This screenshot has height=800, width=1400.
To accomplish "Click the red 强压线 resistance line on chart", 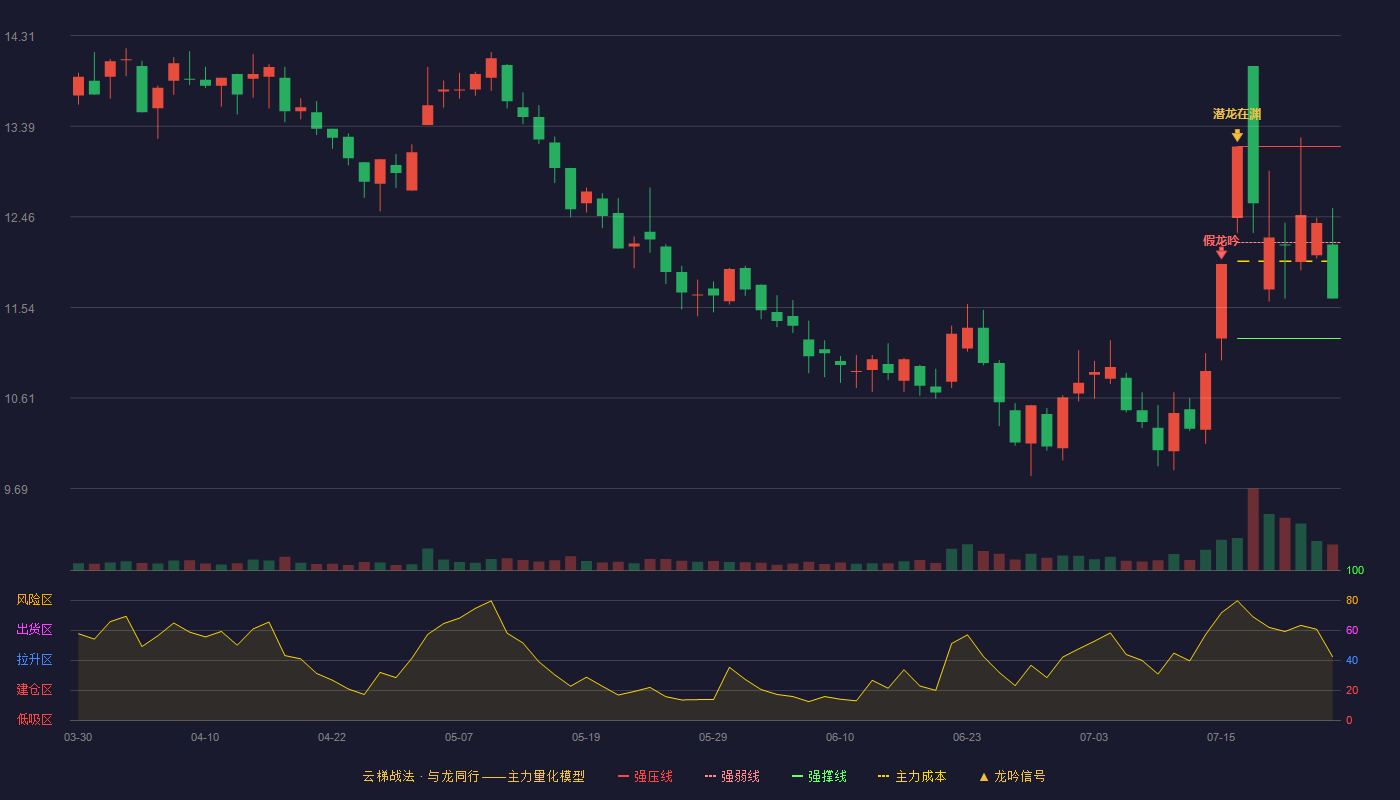I will click(1290, 147).
